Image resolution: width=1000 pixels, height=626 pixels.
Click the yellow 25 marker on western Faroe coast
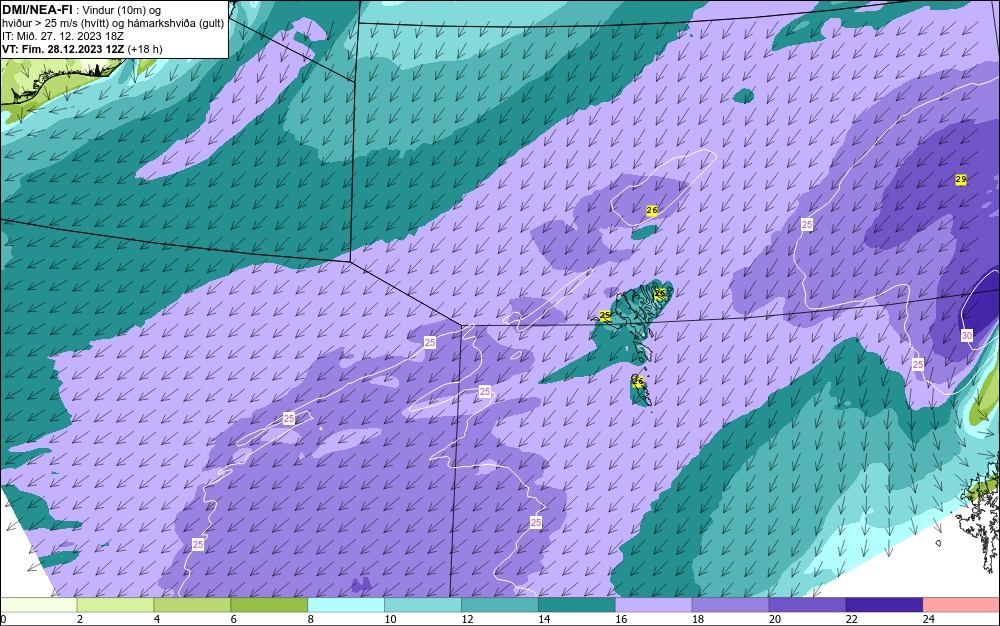[605, 316]
